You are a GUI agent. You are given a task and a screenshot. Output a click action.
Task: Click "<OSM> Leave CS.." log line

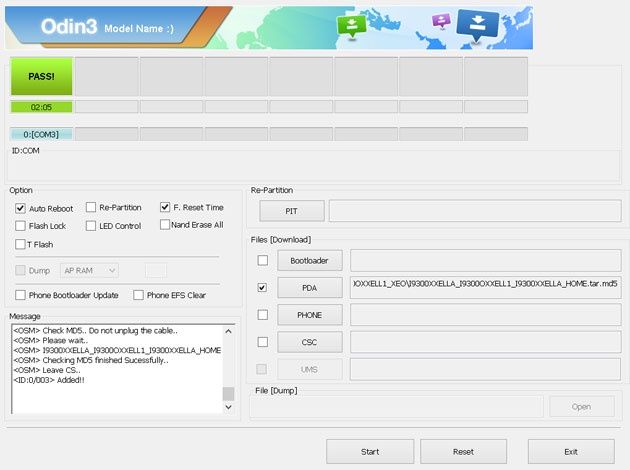[47, 370]
